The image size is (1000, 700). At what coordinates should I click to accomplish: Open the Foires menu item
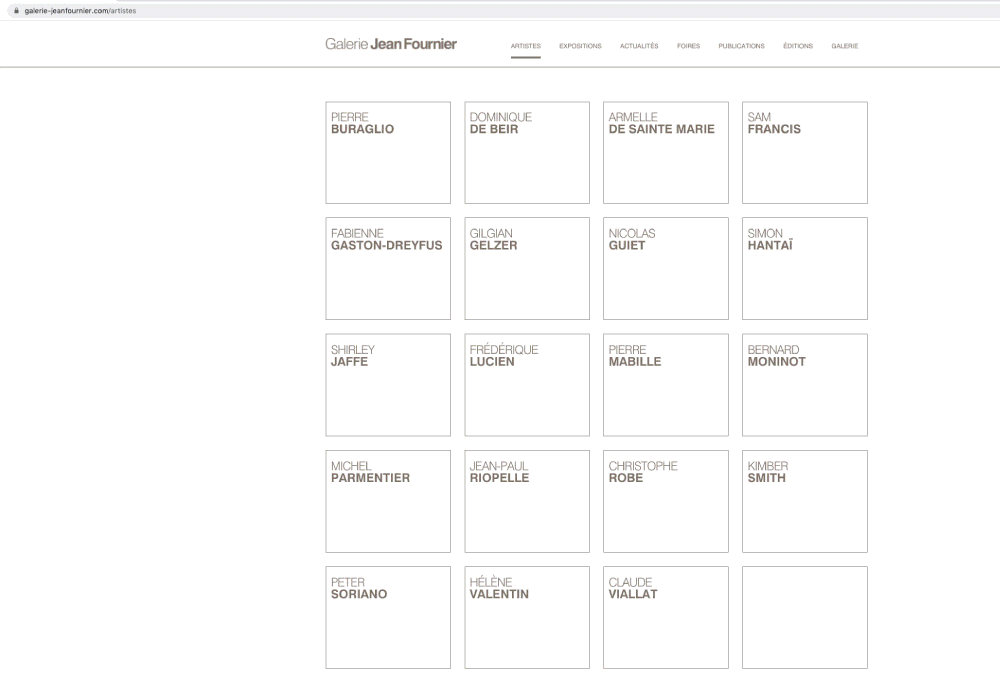[x=688, y=46]
